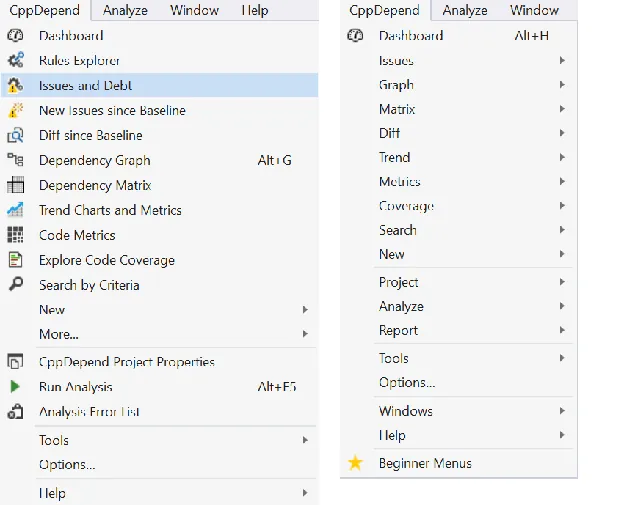
Task: Select Tools item in right menu
Action: pos(458,358)
